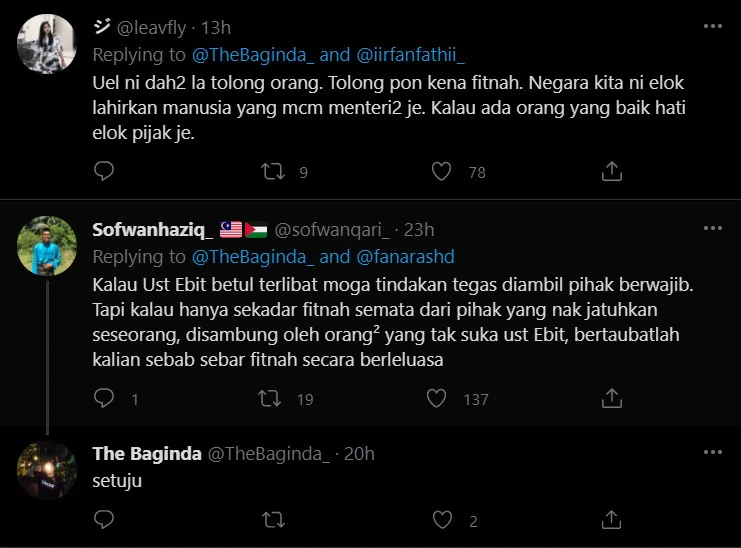Image resolution: width=741 pixels, height=548 pixels.
Task: Retweet Sofwanhaziq_'s tweet
Action: pyautogui.click(x=272, y=399)
